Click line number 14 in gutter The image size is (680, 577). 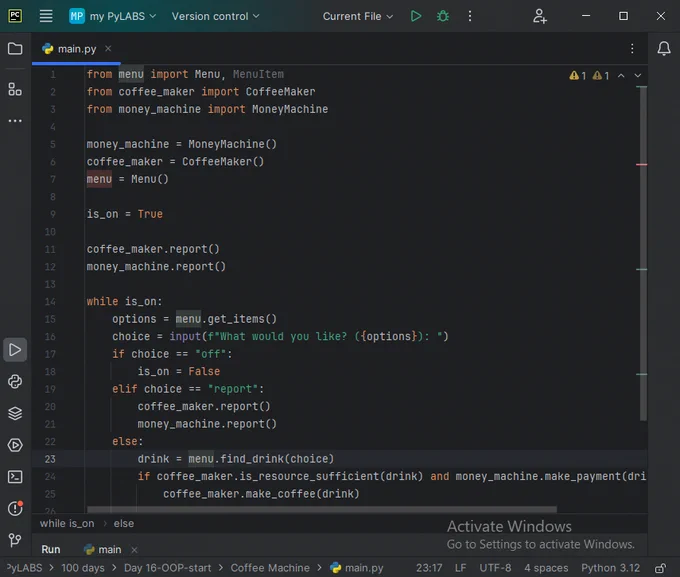(x=50, y=302)
